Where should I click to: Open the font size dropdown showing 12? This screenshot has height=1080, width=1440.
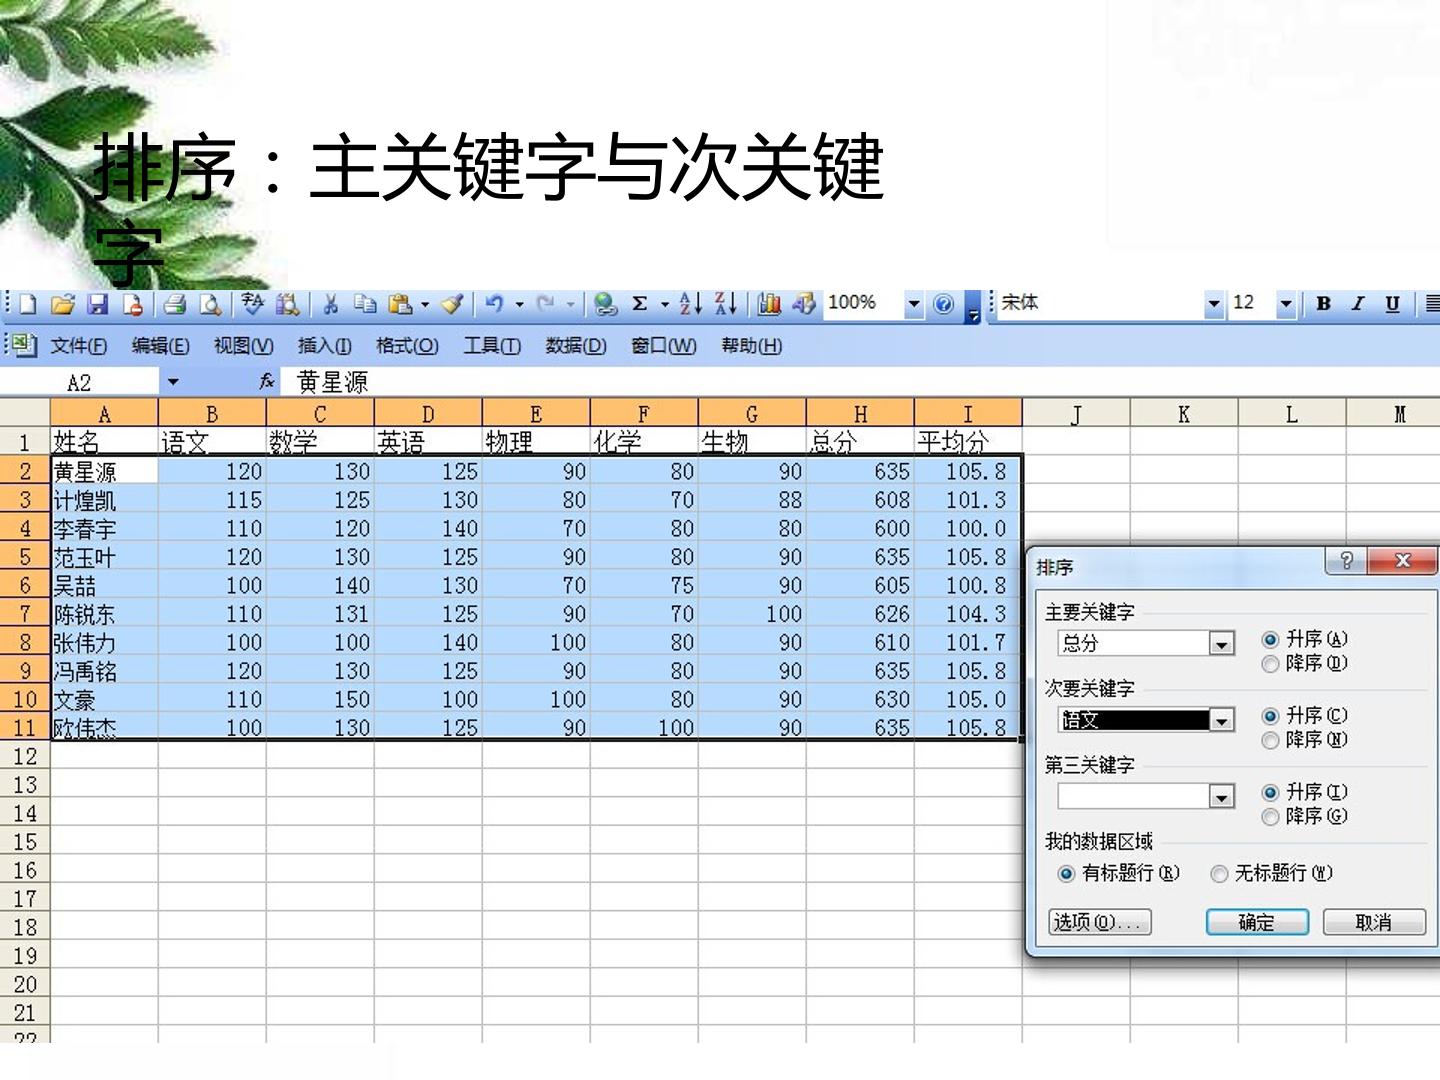point(1286,304)
